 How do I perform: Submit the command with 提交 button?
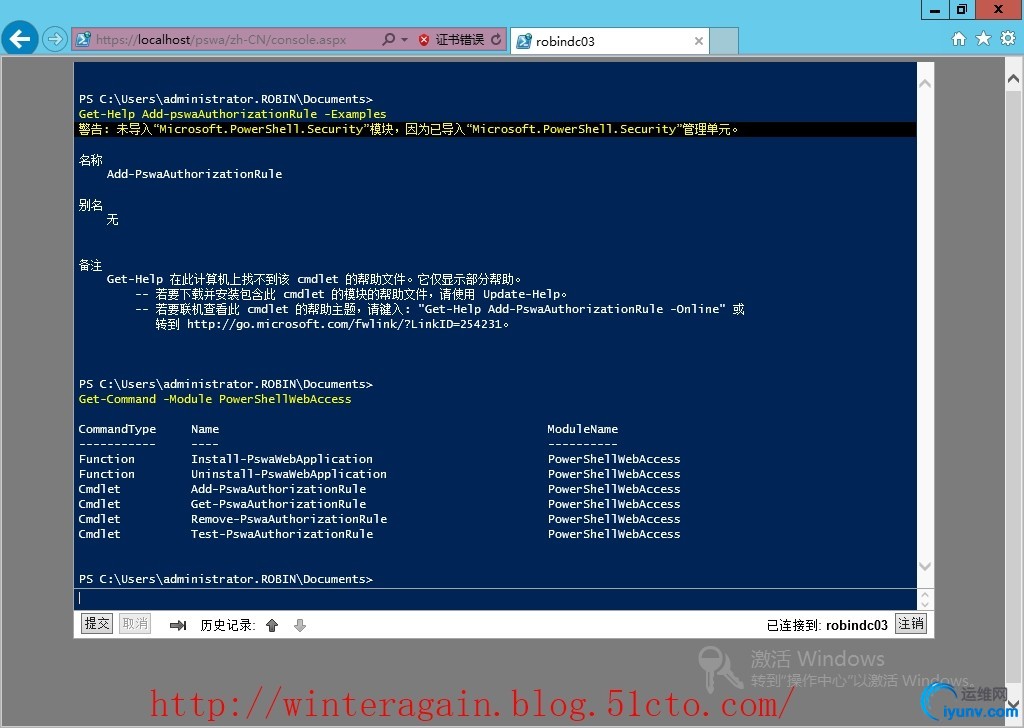coord(97,624)
